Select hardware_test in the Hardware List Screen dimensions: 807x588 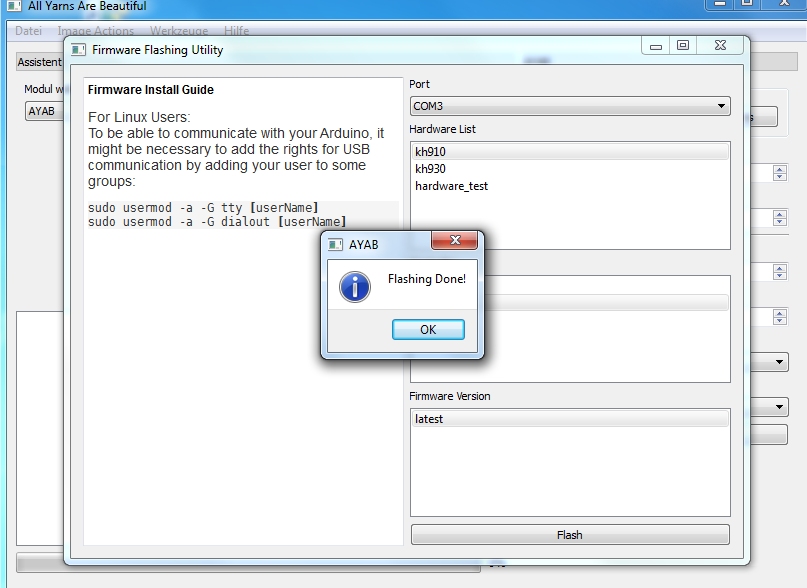pos(570,186)
